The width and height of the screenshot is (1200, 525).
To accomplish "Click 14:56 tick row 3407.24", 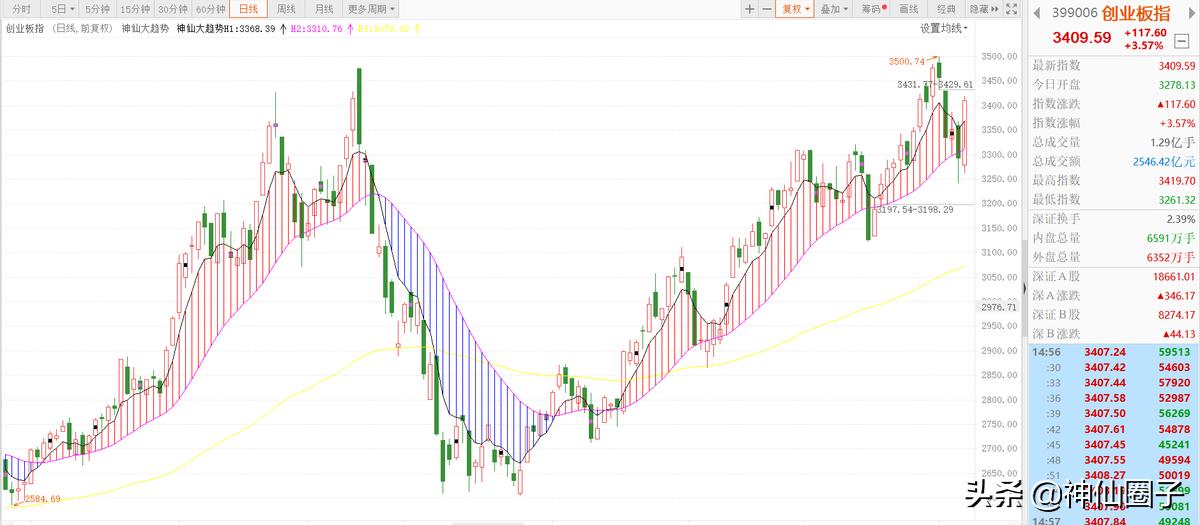I will pyautogui.click(x=1113, y=352).
